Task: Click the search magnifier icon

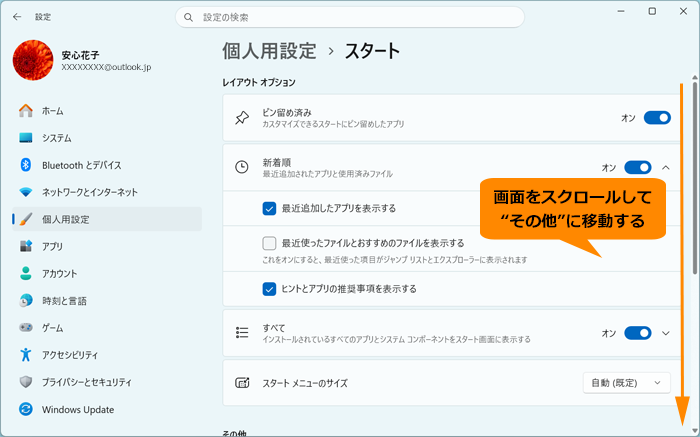Action: 188,17
